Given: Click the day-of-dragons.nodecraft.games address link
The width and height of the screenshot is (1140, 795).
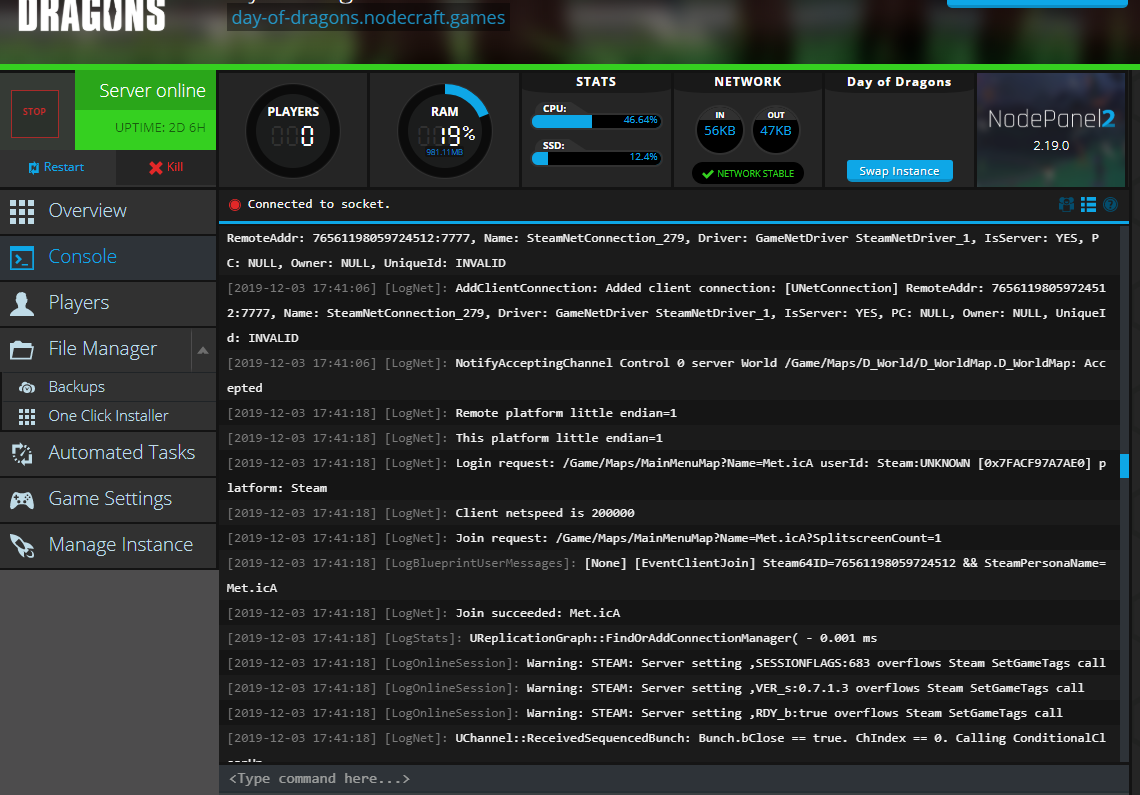Looking at the screenshot, I should 367,16.
